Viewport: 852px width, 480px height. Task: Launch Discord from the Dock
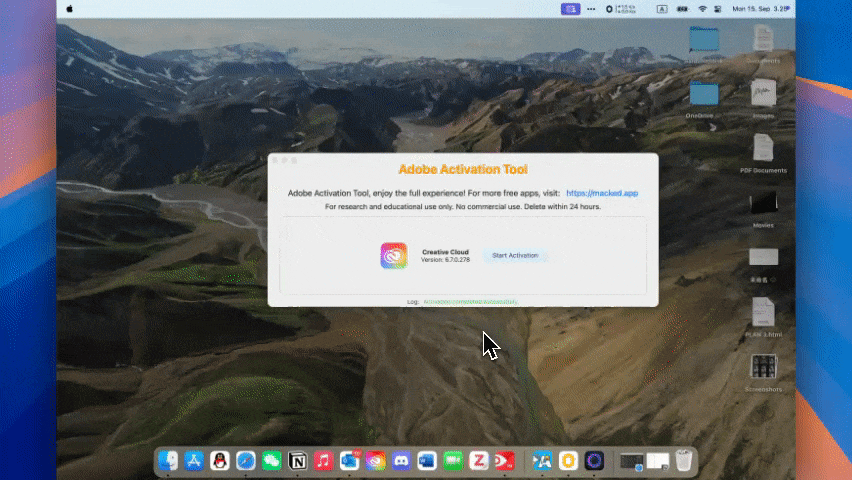tap(401, 461)
